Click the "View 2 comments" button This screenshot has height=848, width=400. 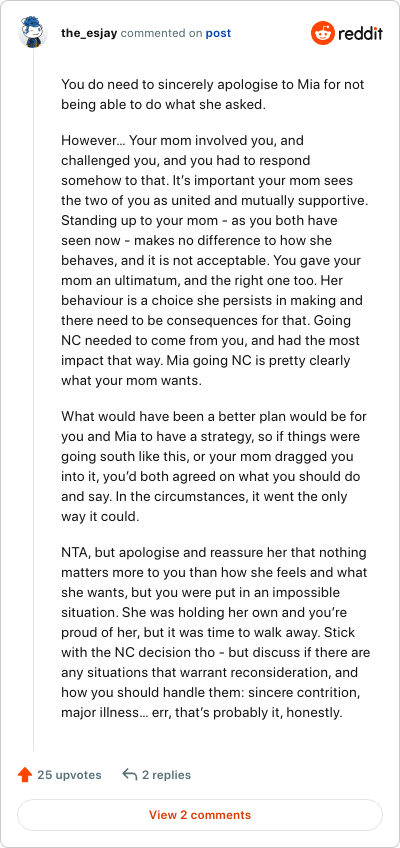tap(200, 815)
